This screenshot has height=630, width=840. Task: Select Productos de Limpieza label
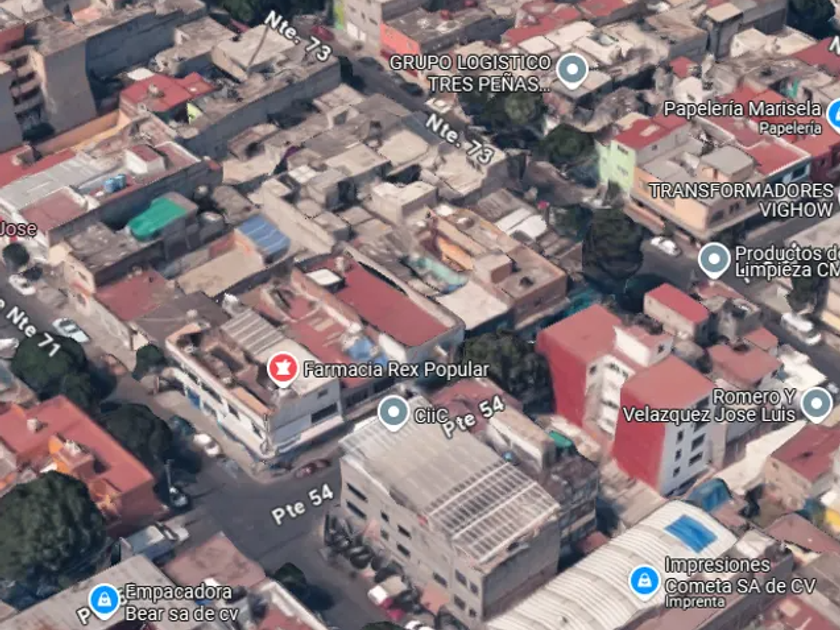[x=787, y=261]
